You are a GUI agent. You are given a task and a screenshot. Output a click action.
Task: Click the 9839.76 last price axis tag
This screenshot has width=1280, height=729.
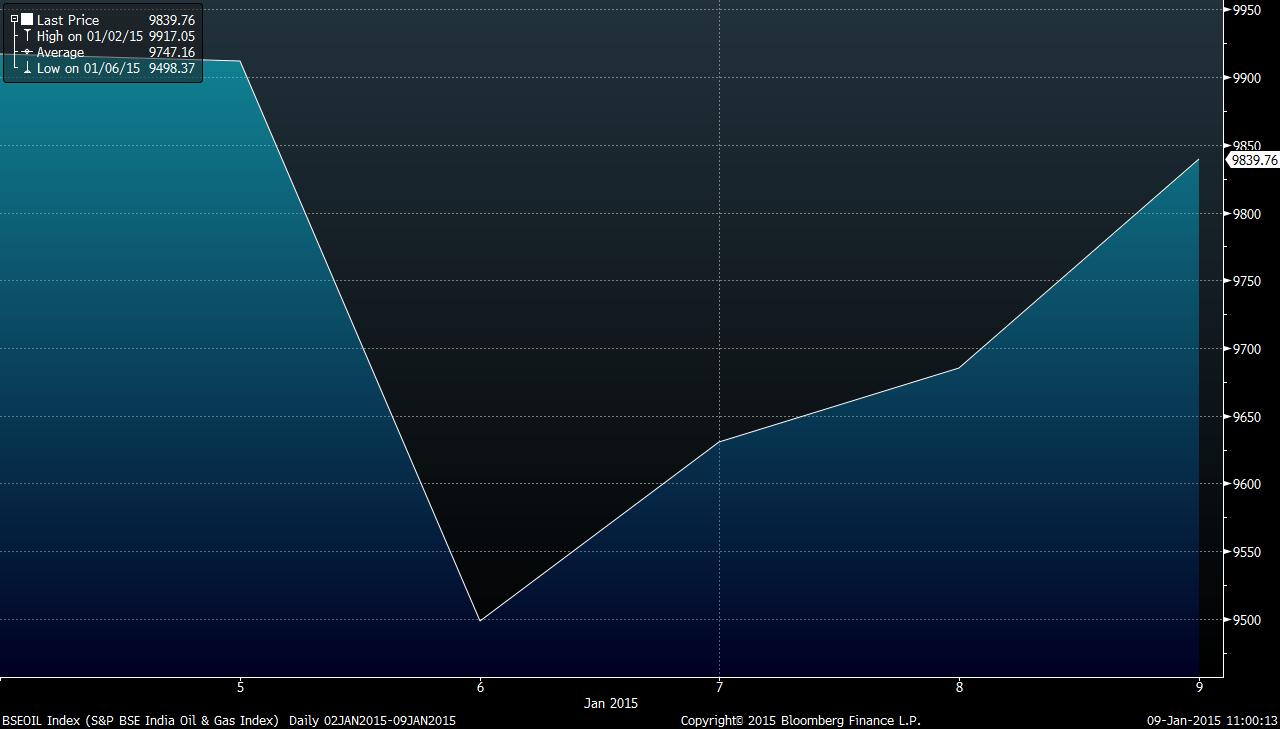pyautogui.click(x=1254, y=160)
